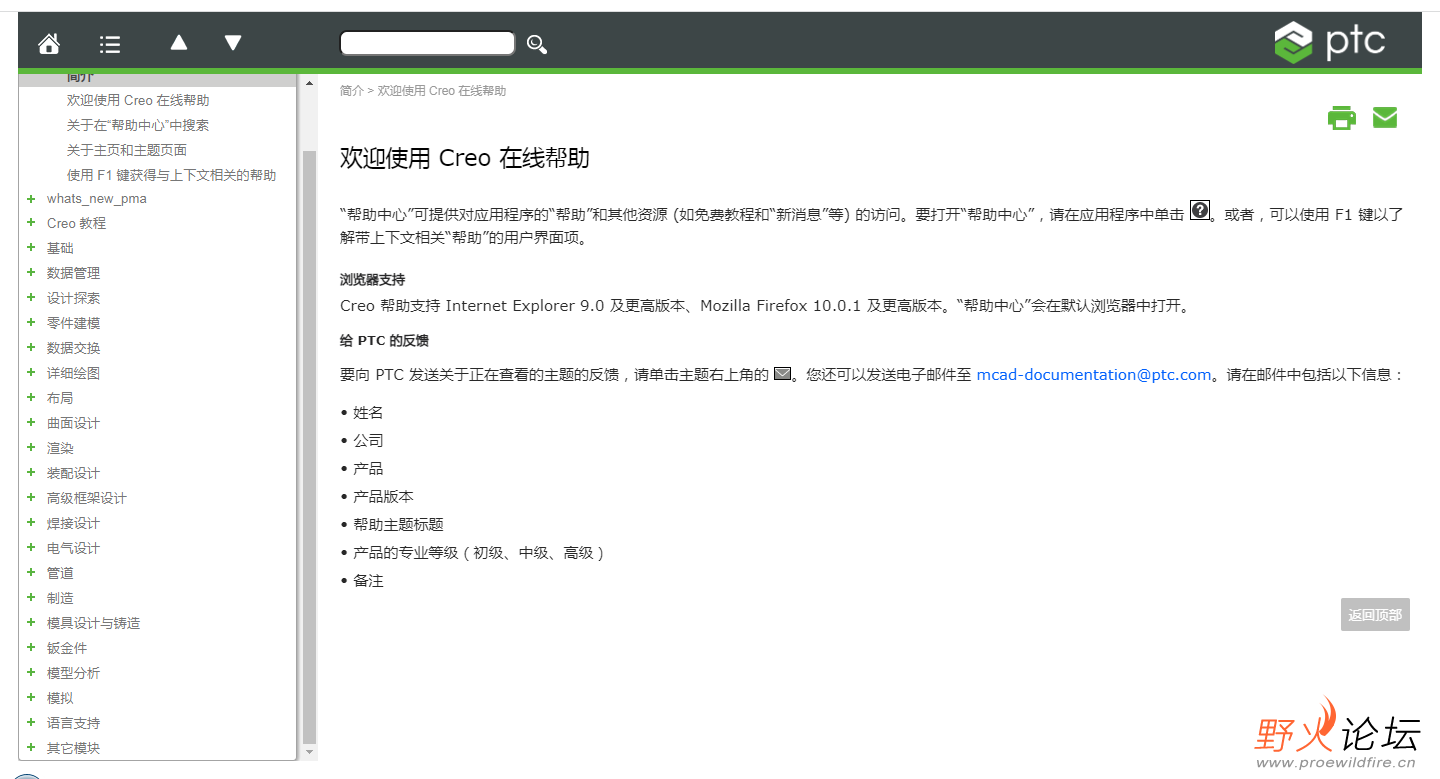The image size is (1440, 779).
Task: Open the 钣金件 topic
Action: click(x=67, y=648)
